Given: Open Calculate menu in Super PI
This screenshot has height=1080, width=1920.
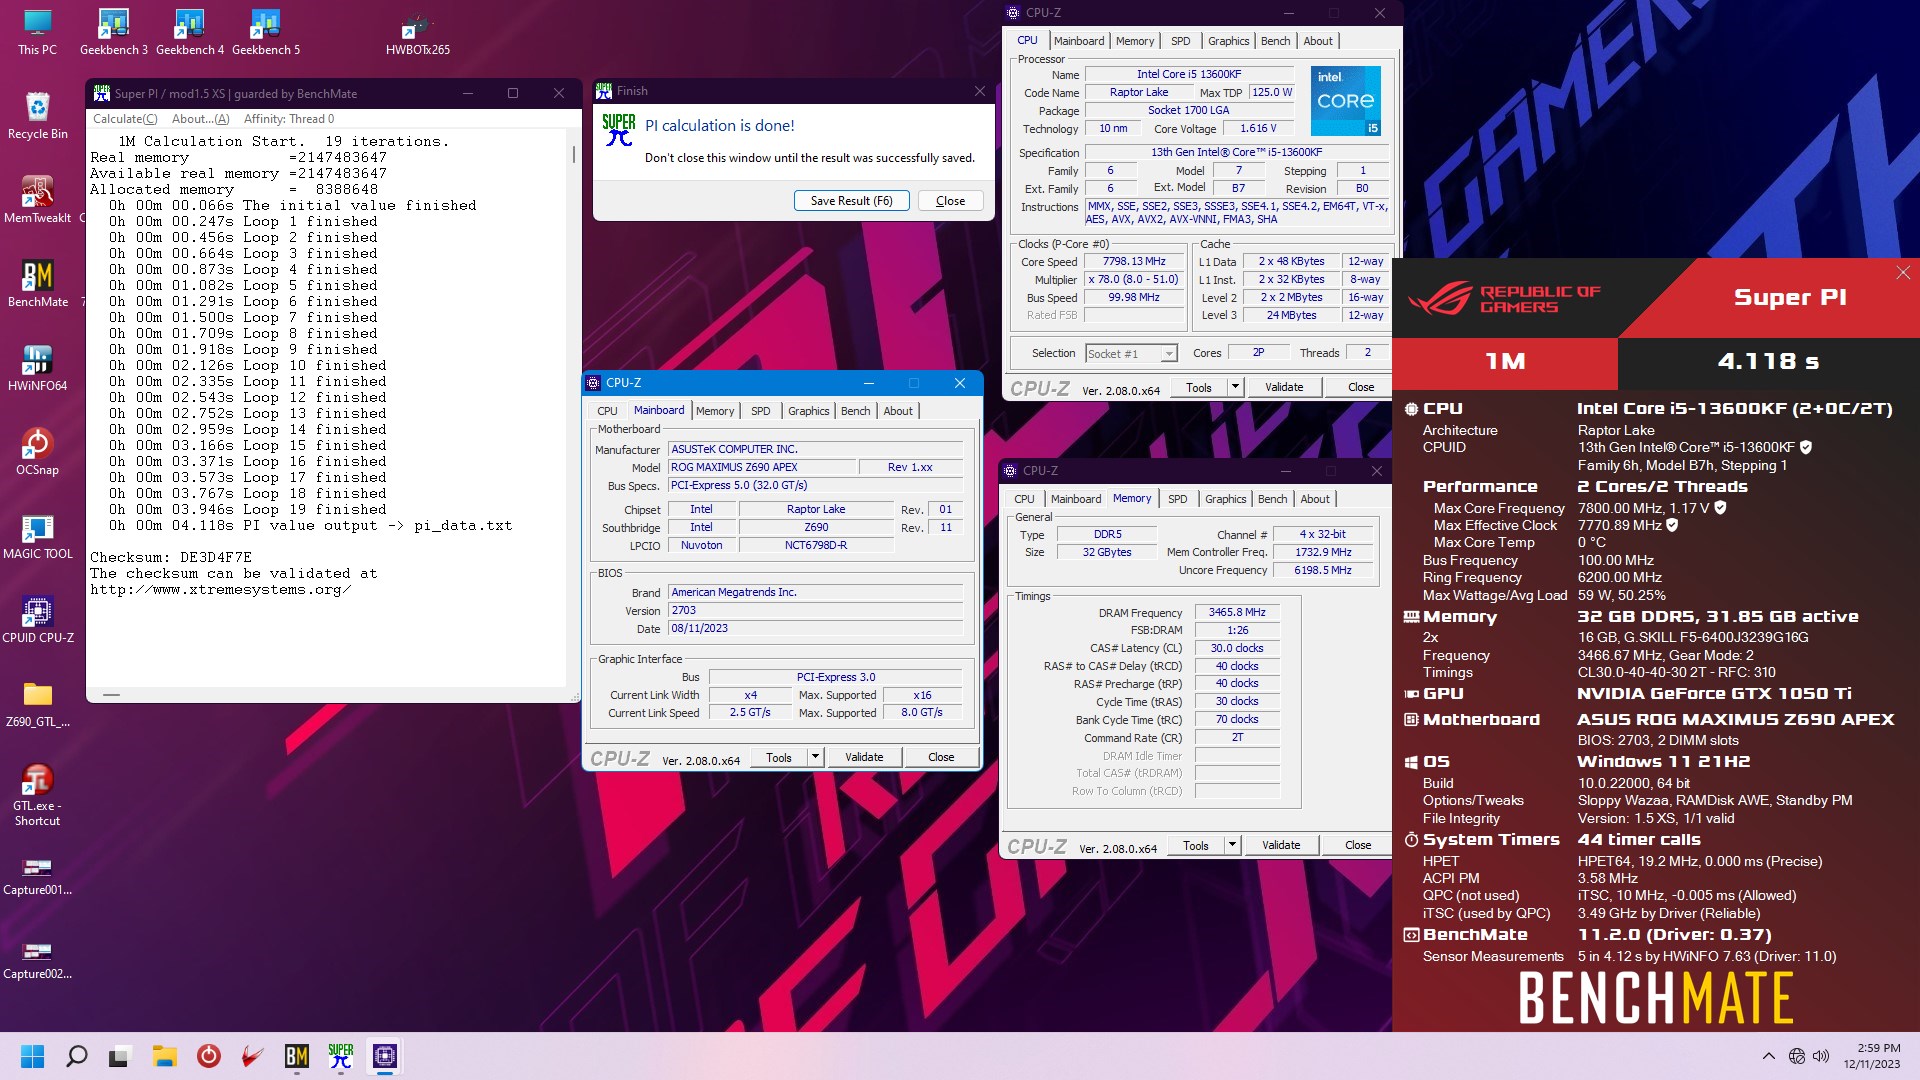Looking at the screenshot, I should [x=125, y=119].
